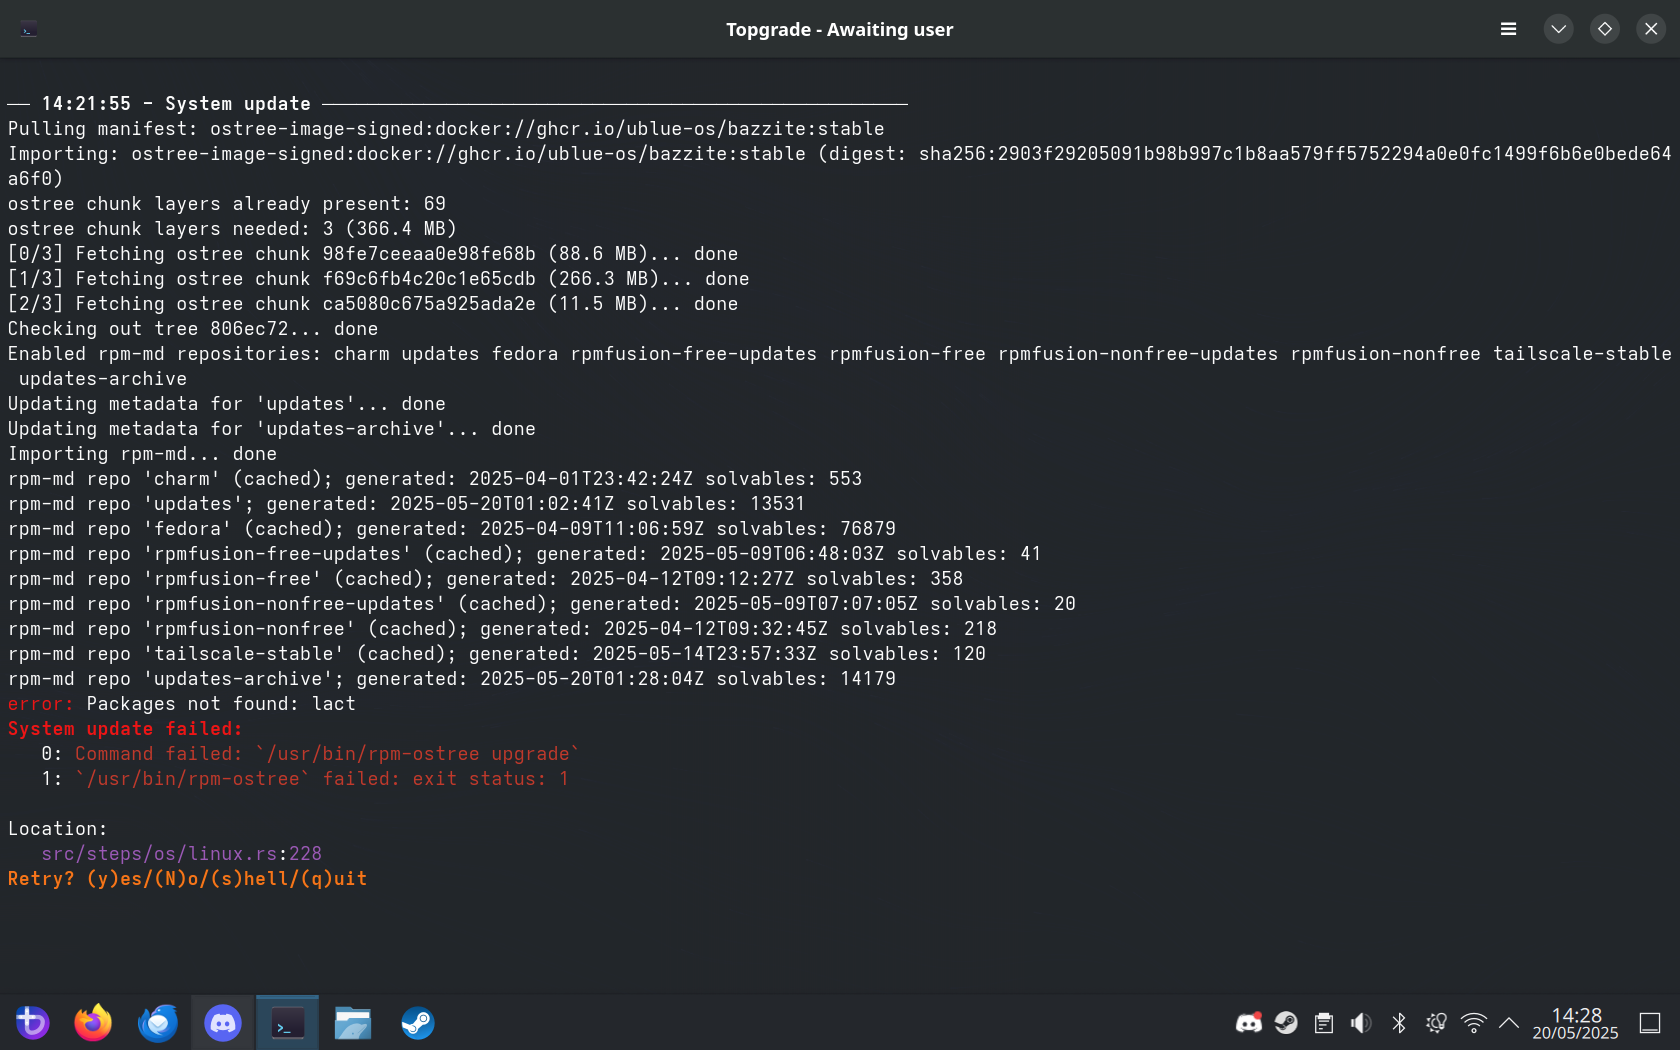Click the rpm-md repo 'tailscale-stable' line
The height and width of the screenshot is (1050, 1680).
[x=497, y=654]
